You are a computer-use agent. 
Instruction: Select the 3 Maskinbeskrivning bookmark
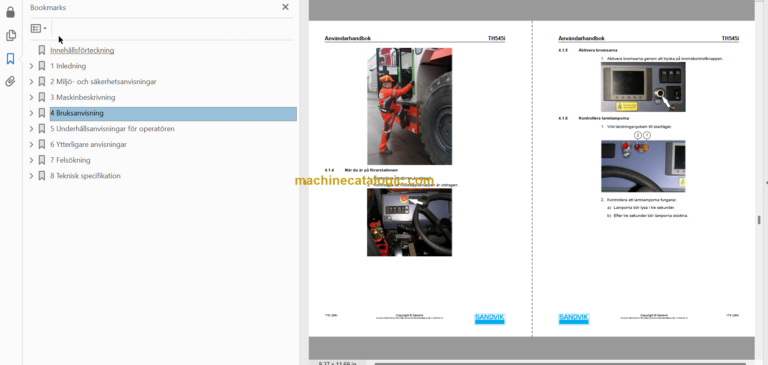[83, 97]
